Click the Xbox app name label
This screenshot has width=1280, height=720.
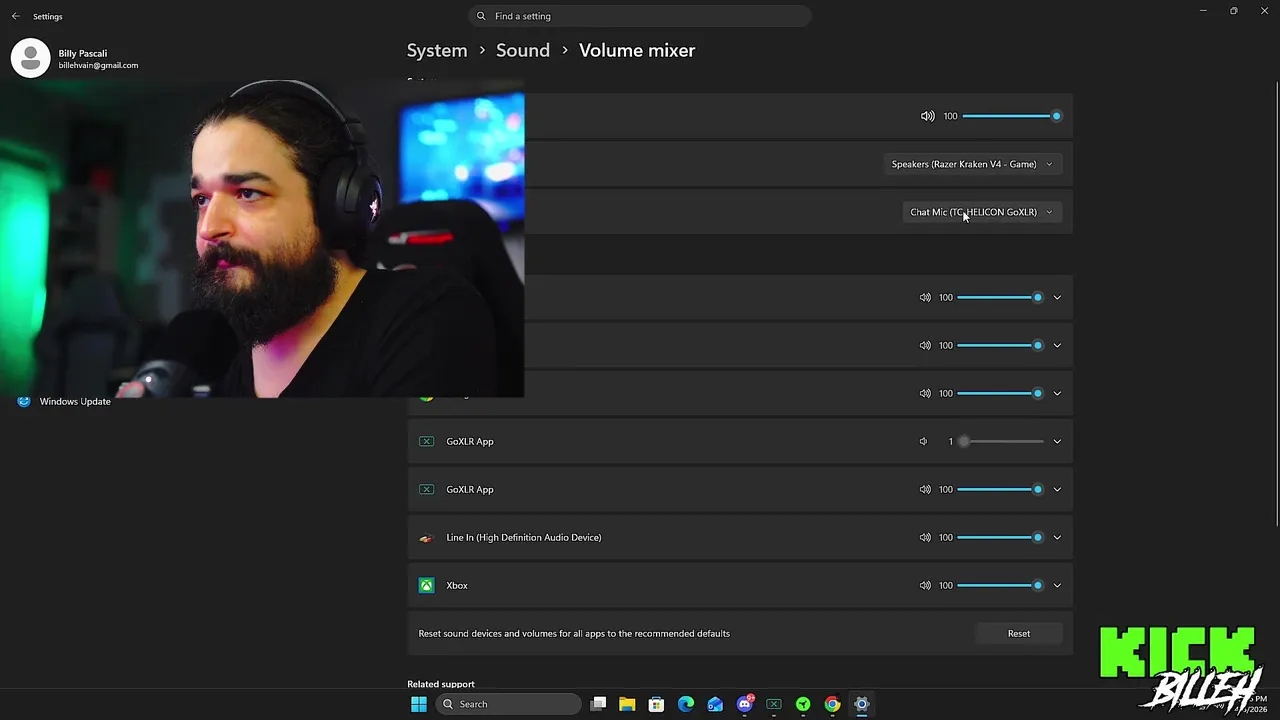pyautogui.click(x=457, y=585)
